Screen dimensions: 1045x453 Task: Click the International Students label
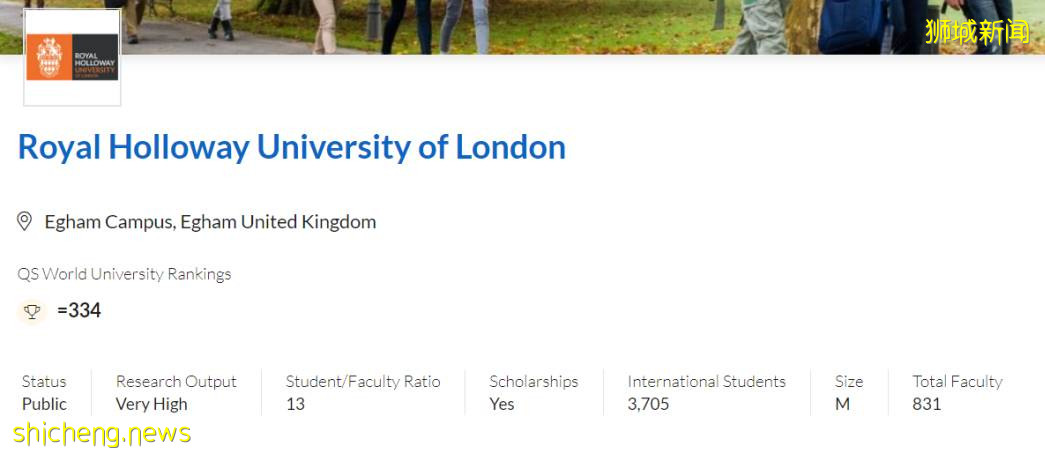(706, 381)
